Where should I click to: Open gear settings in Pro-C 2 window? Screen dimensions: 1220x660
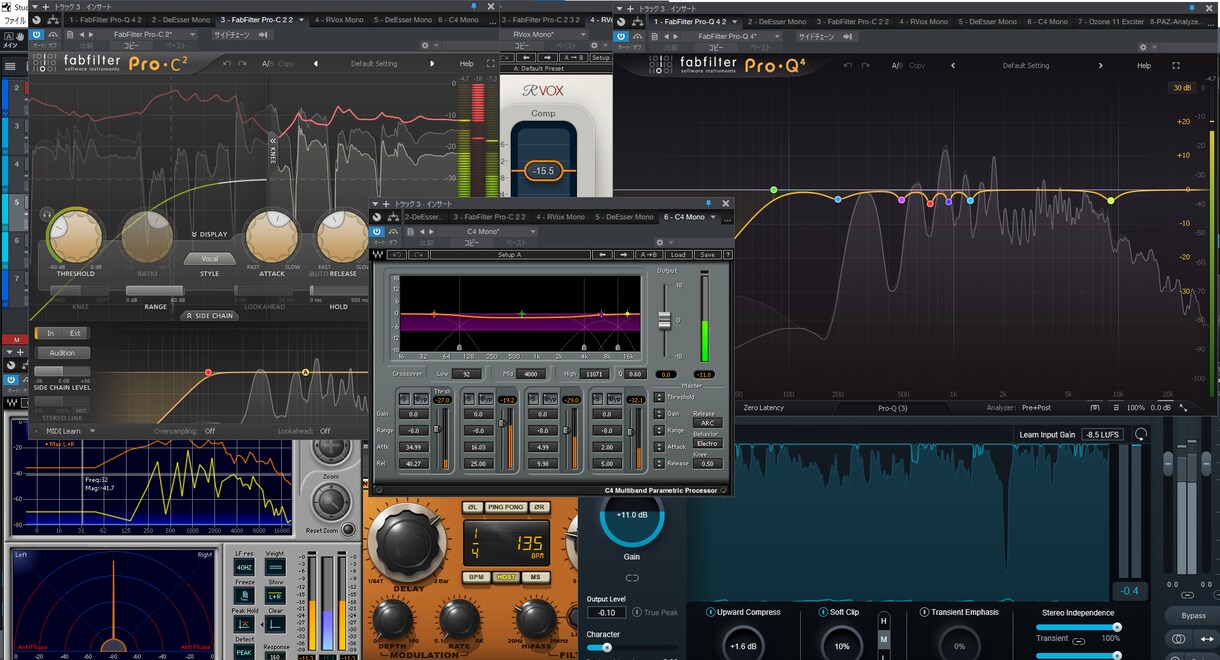coord(425,45)
